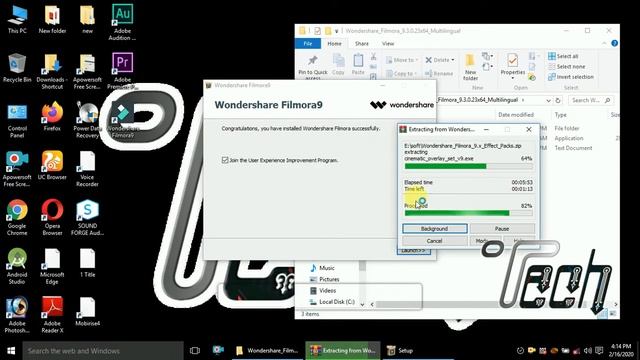640x360 pixels.
Task: Sort by Type column header
Action: click(x=561, y=115)
